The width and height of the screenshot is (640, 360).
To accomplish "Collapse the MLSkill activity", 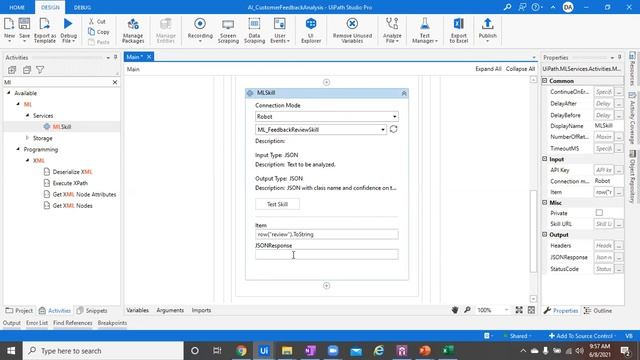I will 404,93.
